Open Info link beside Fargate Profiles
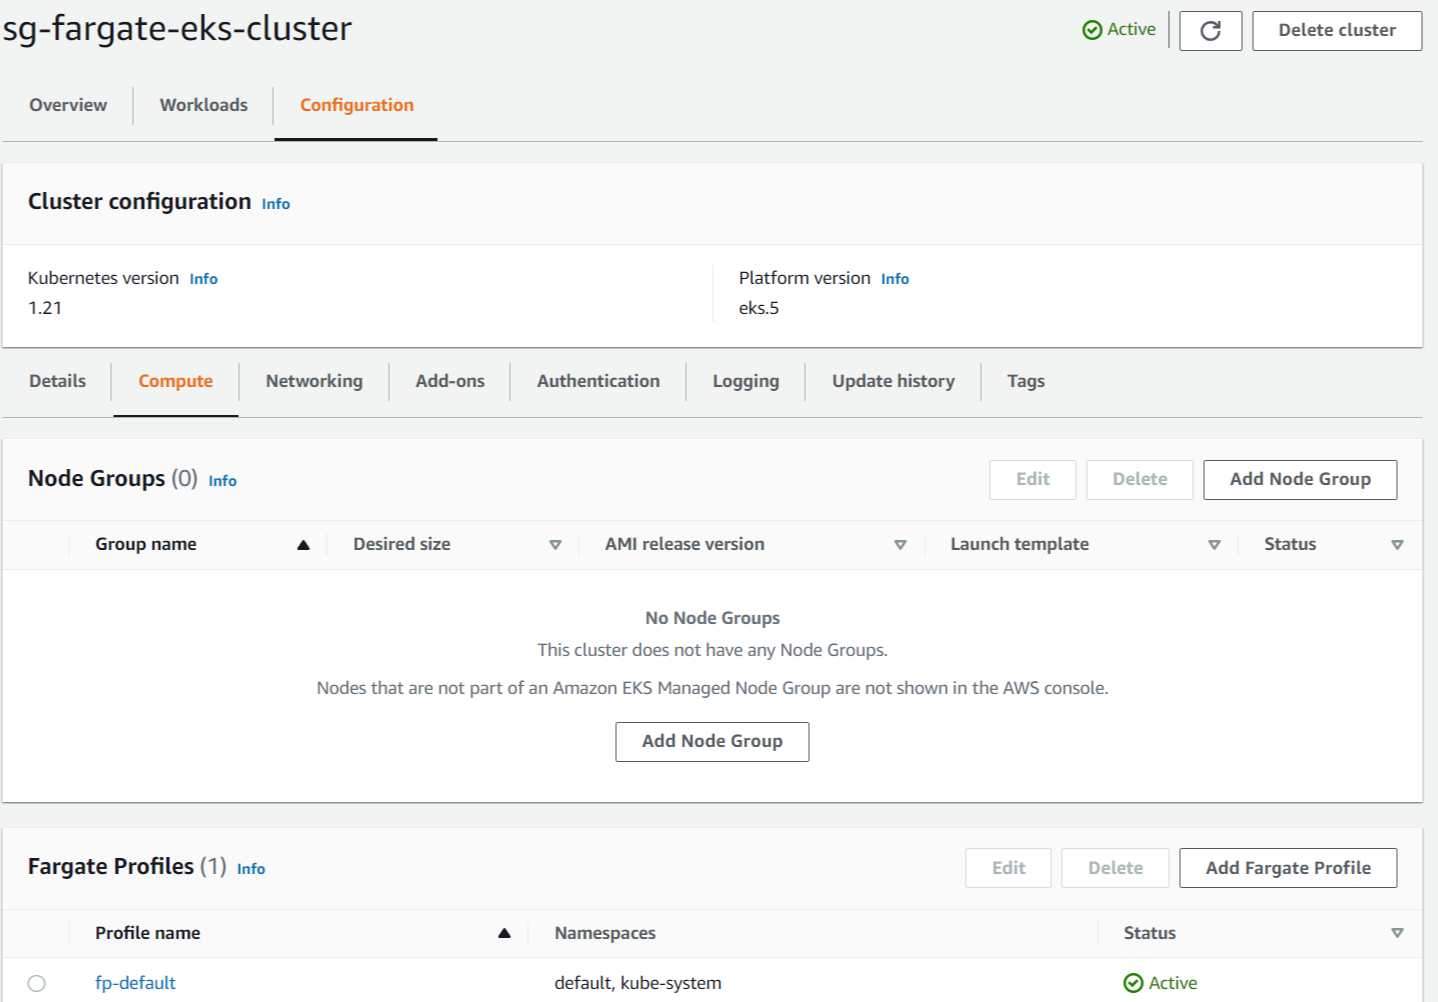1438x1002 pixels. (x=251, y=869)
